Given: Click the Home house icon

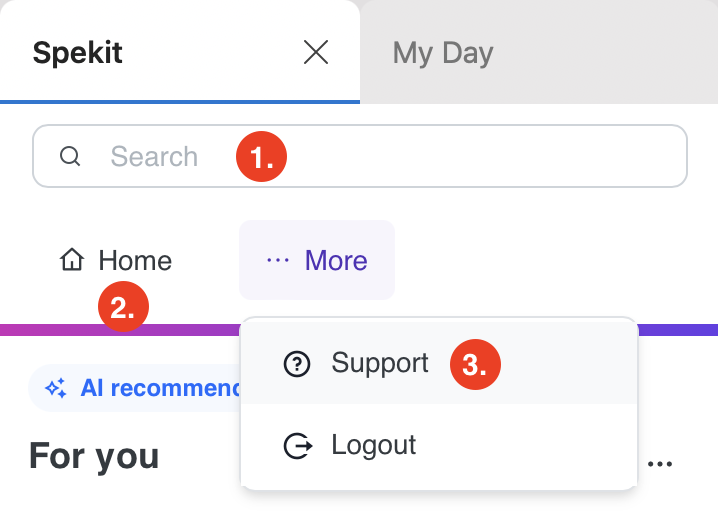Looking at the screenshot, I should click(72, 260).
